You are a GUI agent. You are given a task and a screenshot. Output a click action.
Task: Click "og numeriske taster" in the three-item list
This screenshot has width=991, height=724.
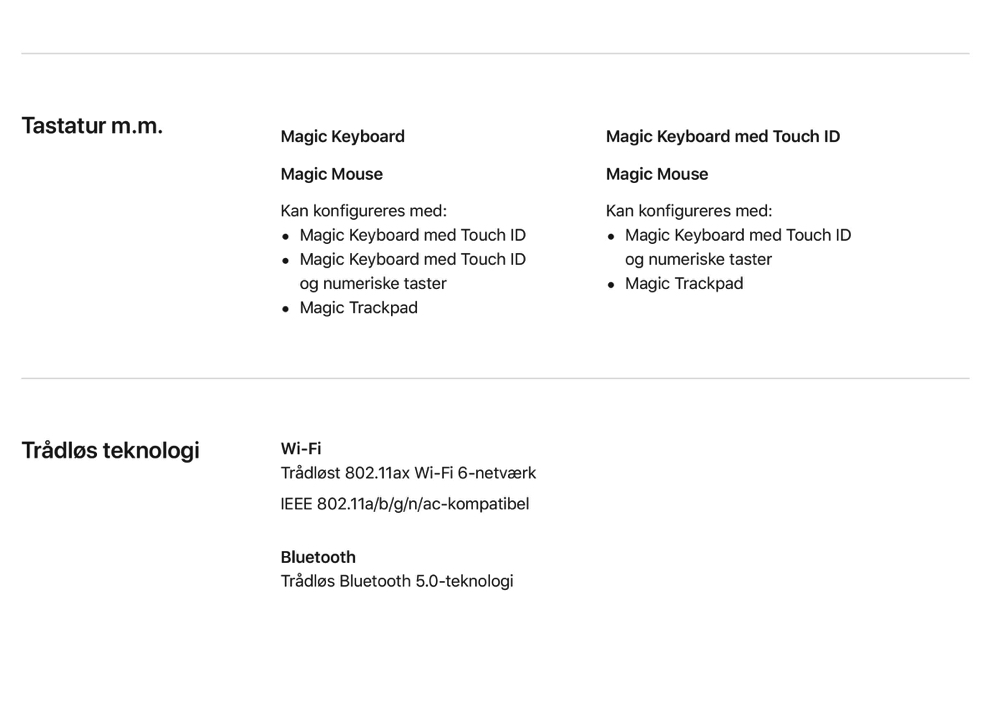click(x=373, y=283)
